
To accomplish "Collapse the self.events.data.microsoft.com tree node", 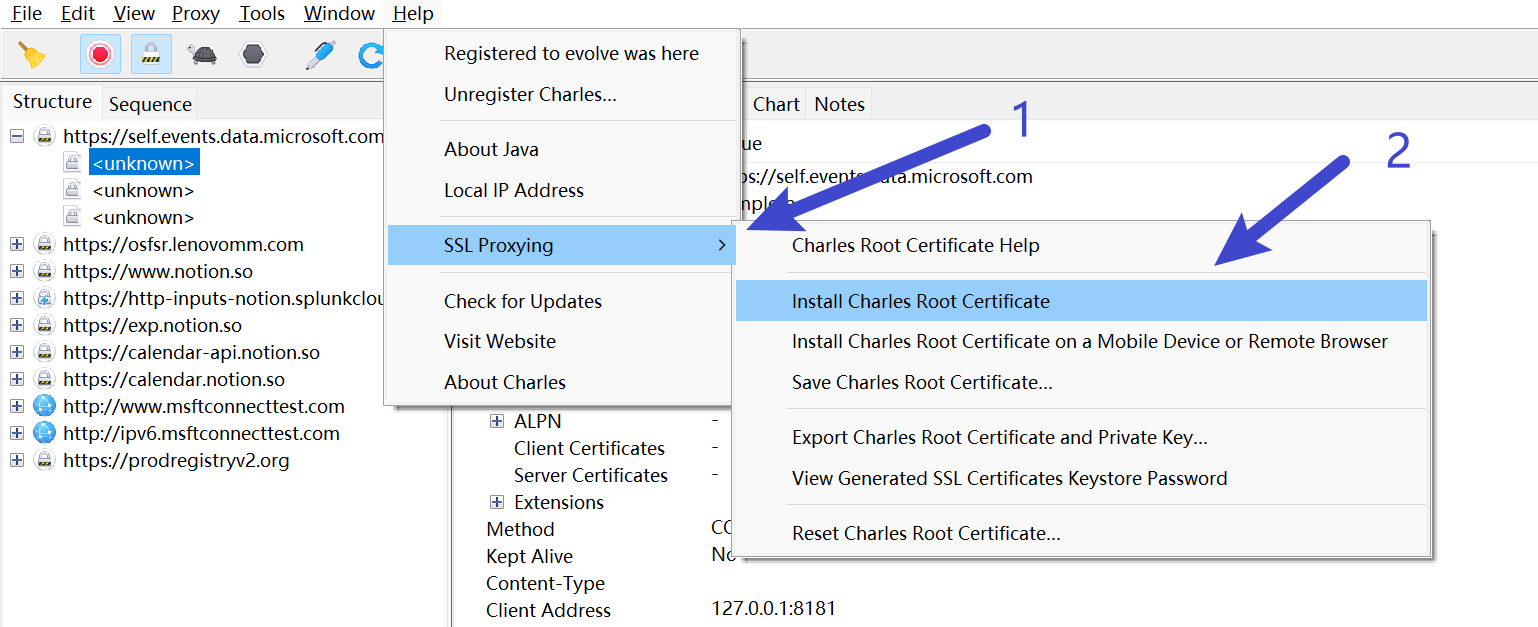I will [x=17, y=136].
